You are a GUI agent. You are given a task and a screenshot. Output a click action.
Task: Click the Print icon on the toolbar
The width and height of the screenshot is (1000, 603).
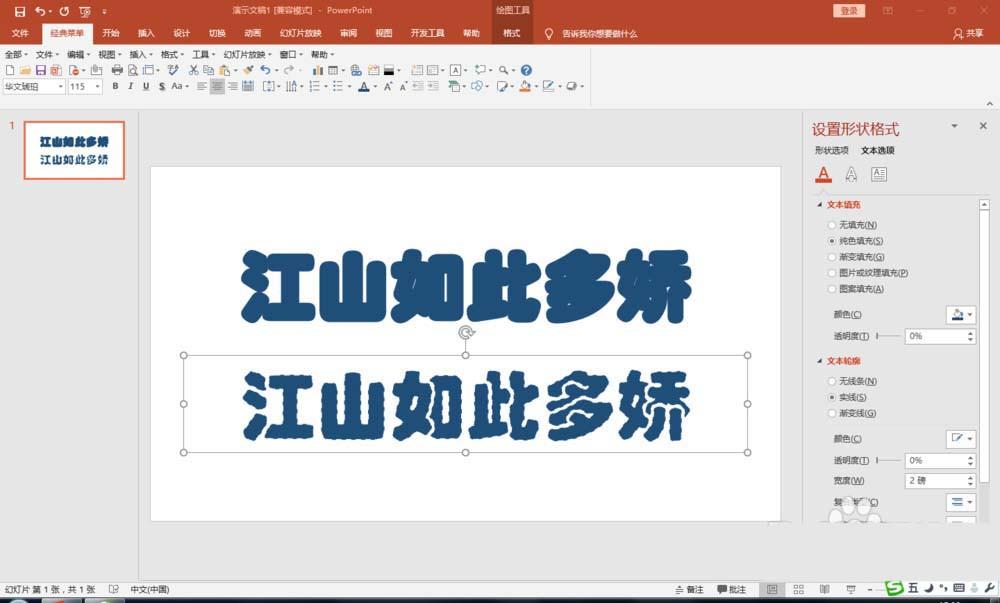(x=117, y=70)
